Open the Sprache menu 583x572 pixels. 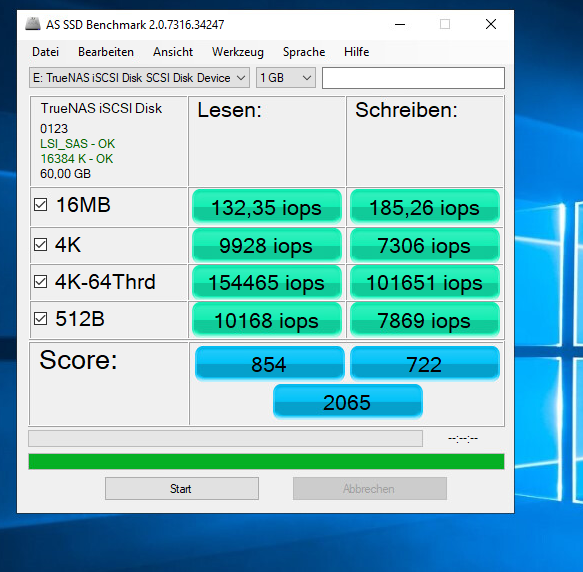point(304,52)
